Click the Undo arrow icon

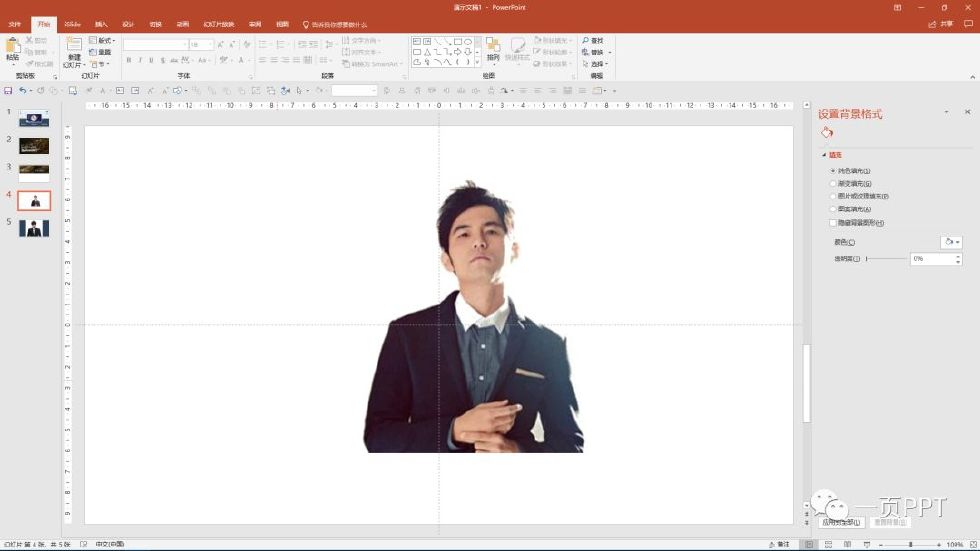(23, 91)
